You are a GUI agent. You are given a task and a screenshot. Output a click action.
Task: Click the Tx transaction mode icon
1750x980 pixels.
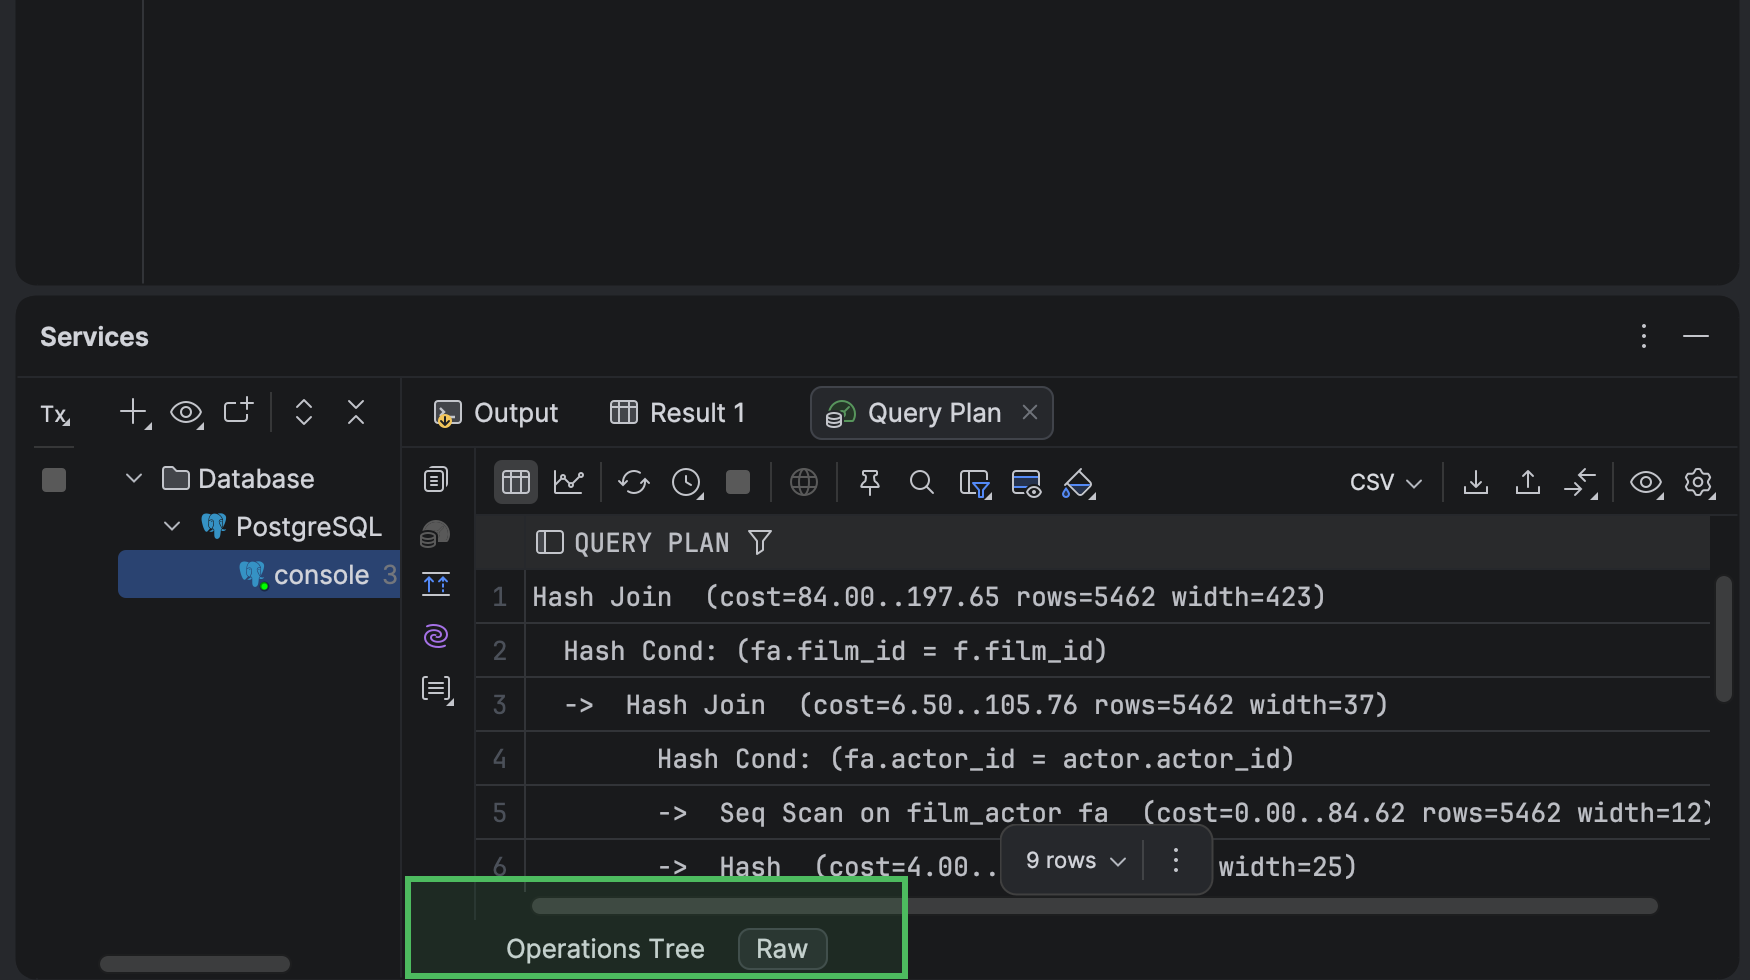click(55, 413)
